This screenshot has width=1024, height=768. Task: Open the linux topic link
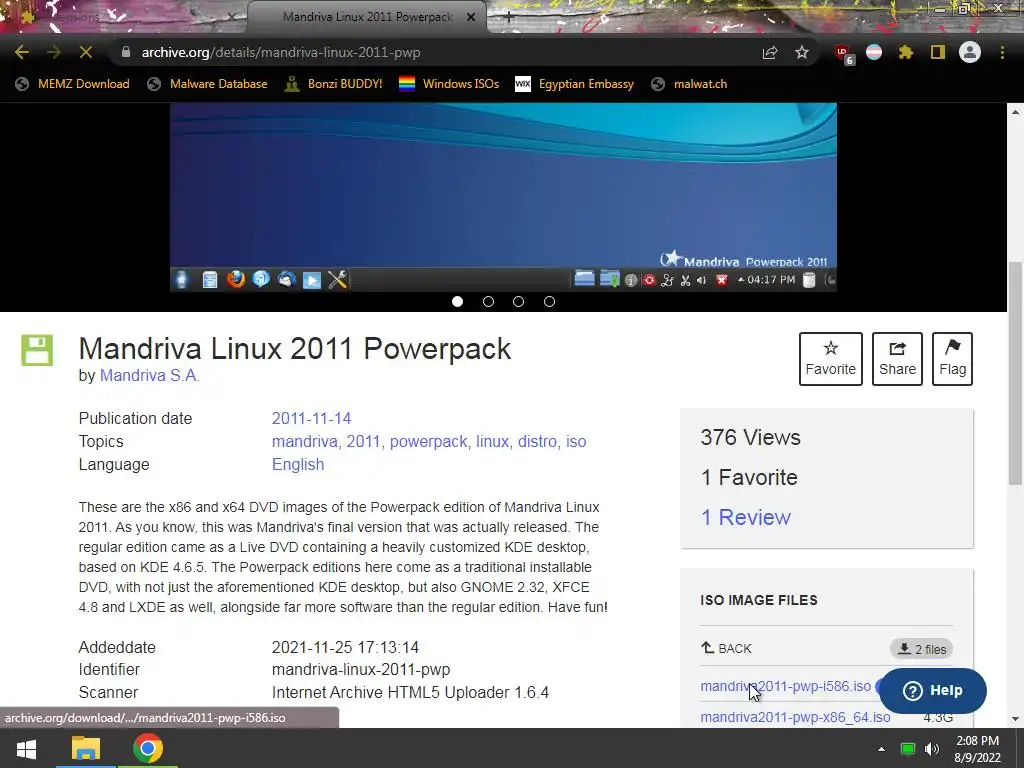pyautogui.click(x=492, y=441)
